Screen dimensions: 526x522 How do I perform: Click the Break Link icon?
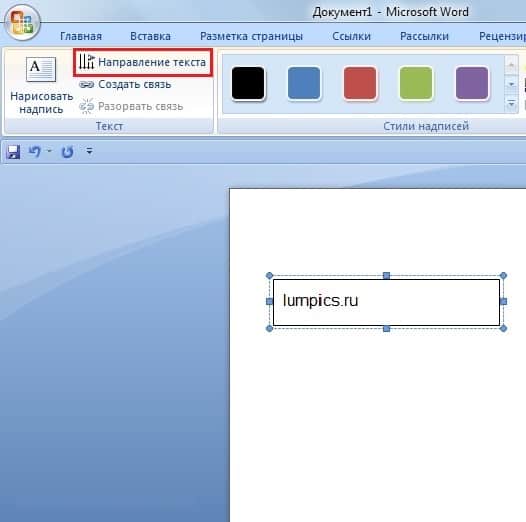point(87,107)
